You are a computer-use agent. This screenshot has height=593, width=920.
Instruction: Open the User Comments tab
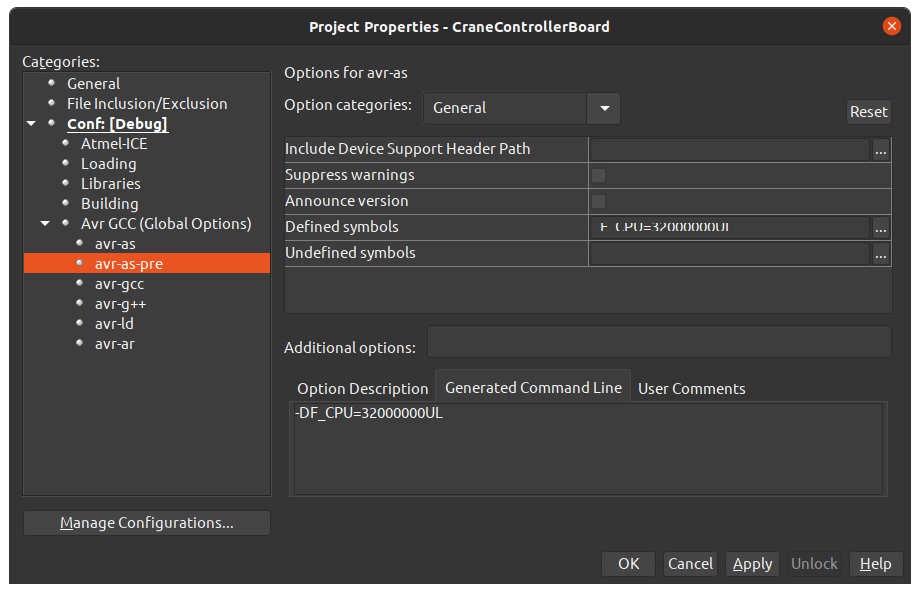click(691, 389)
